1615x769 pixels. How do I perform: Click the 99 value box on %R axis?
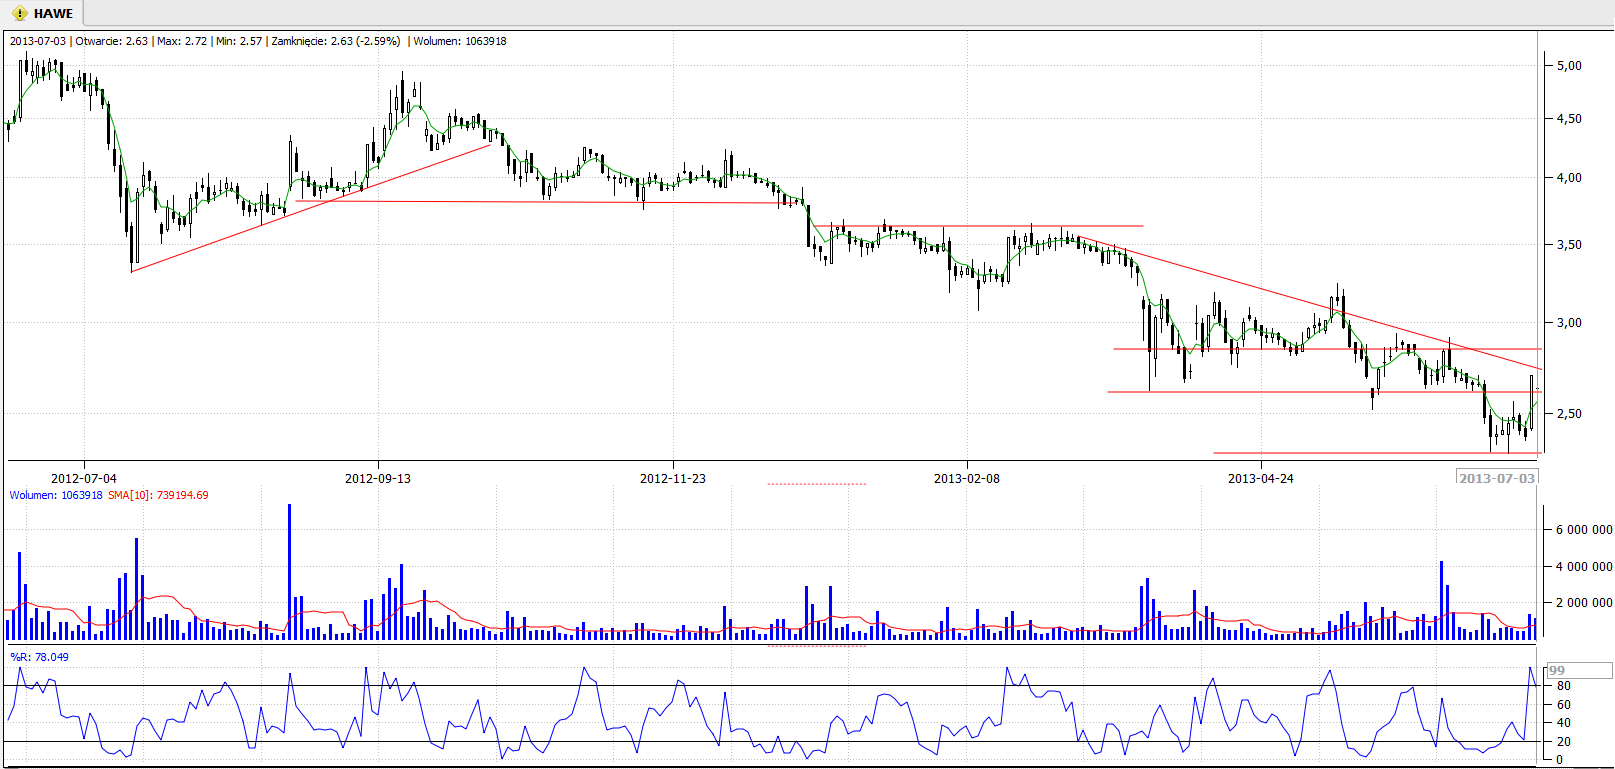[x=1579, y=670]
